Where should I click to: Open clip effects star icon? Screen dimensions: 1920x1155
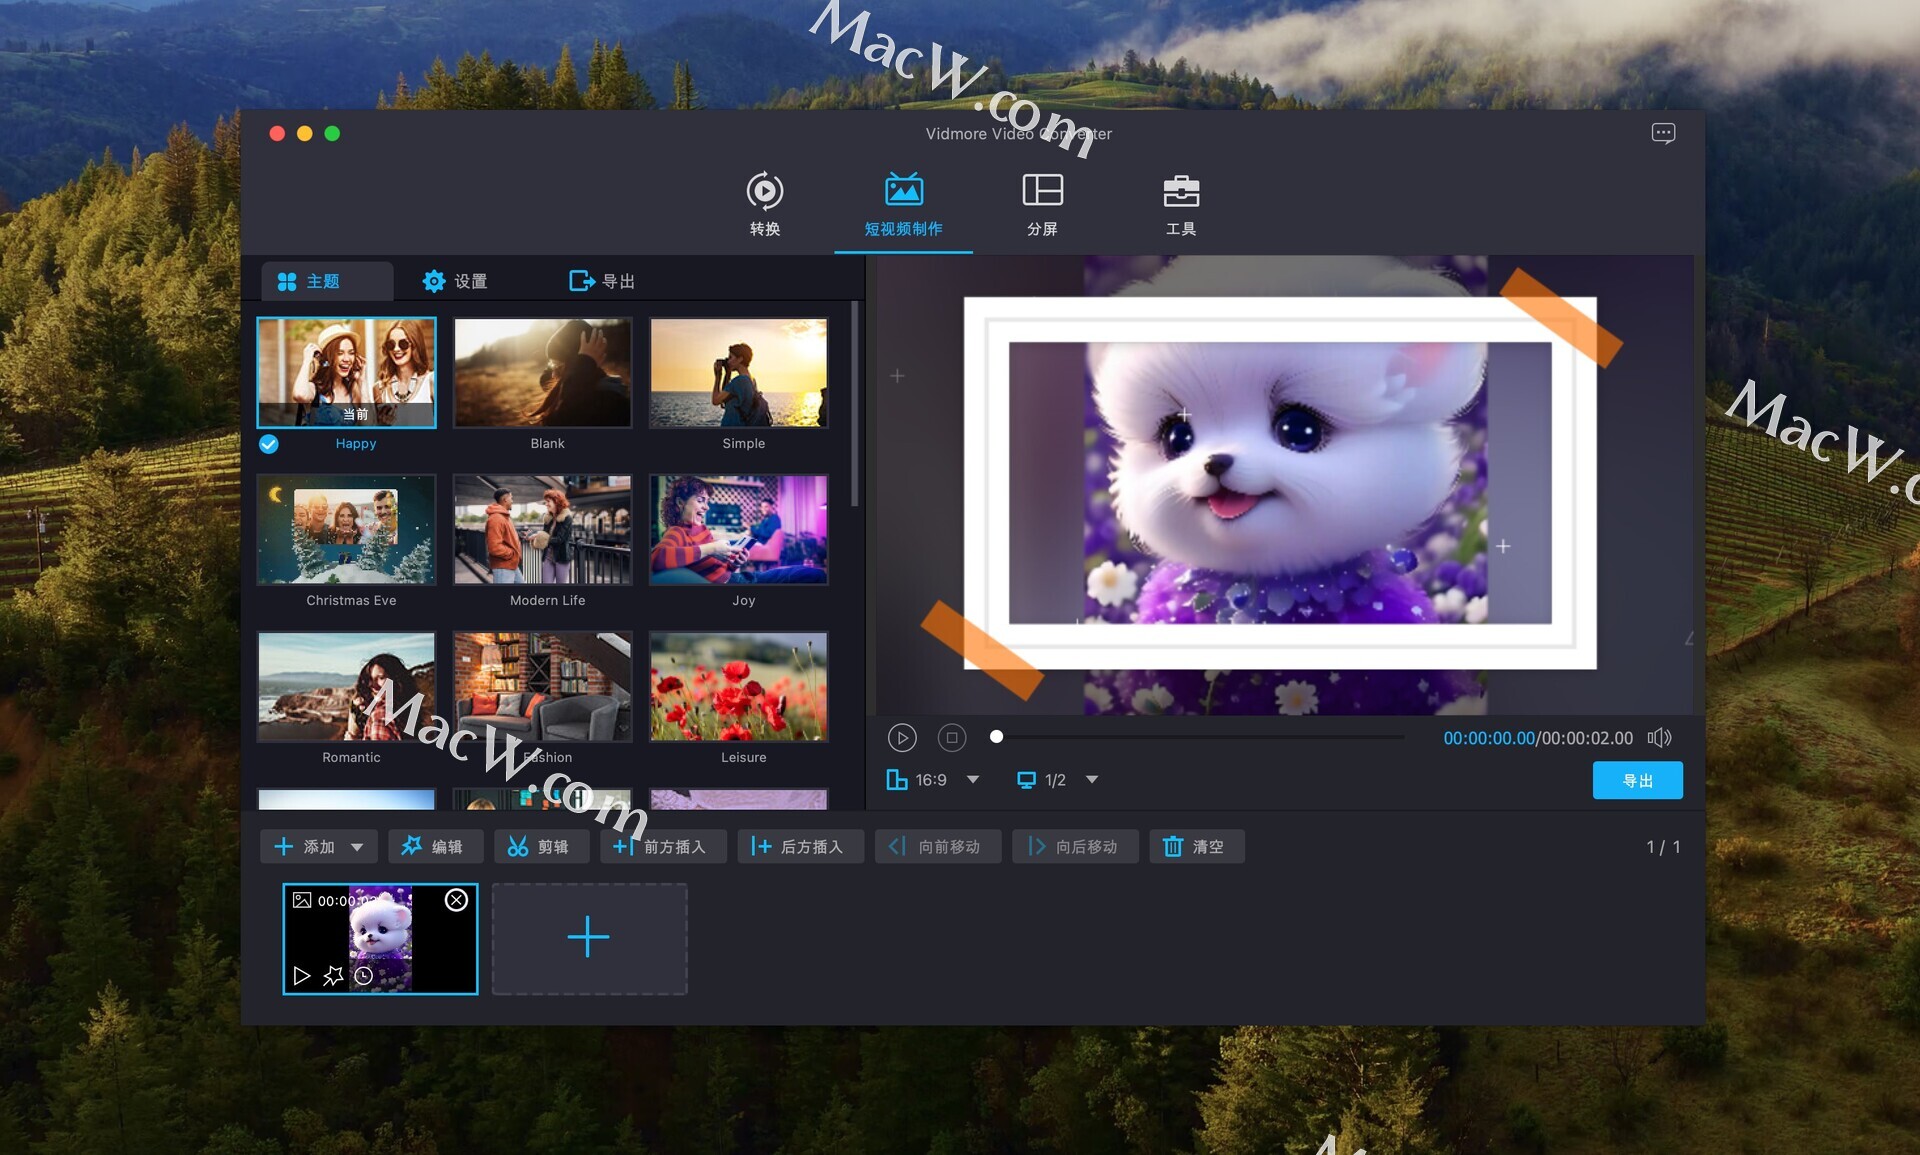click(x=333, y=976)
